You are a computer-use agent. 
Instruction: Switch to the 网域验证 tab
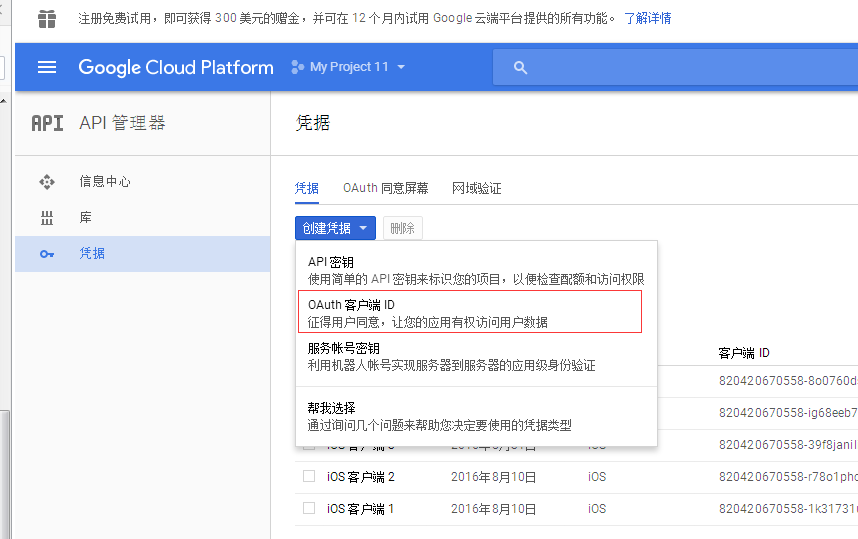coord(477,189)
